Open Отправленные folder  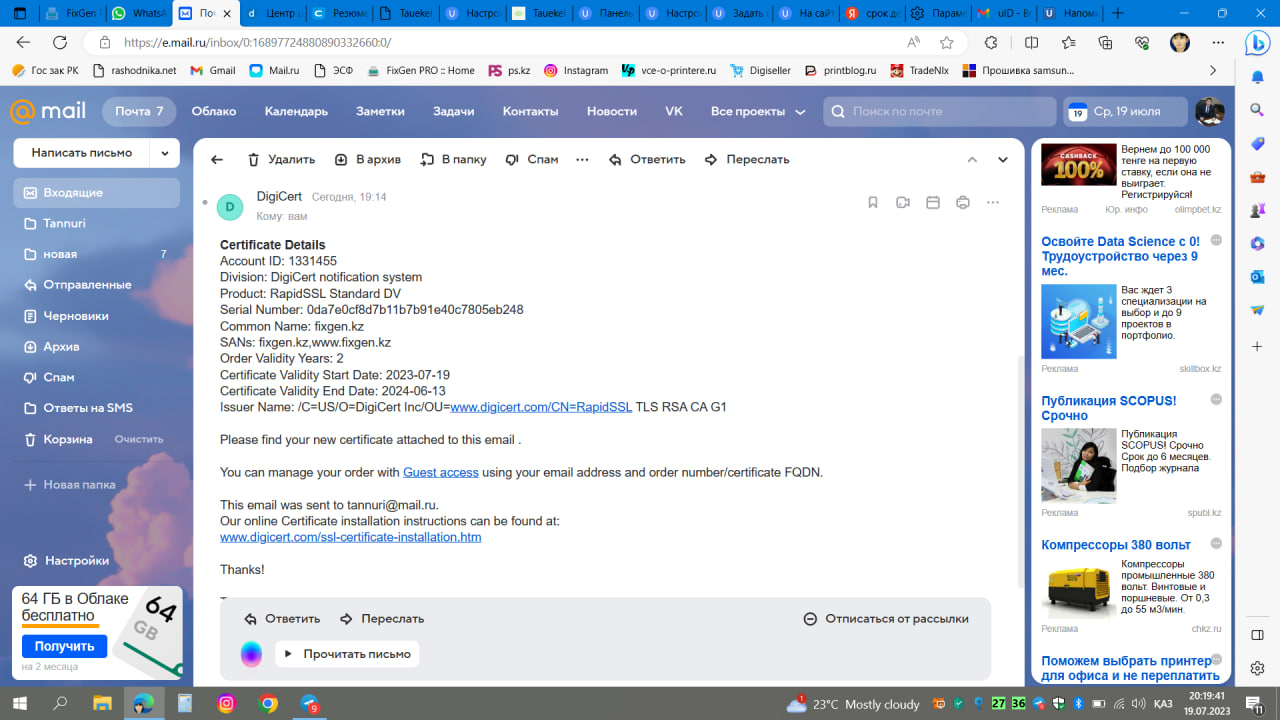point(97,285)
